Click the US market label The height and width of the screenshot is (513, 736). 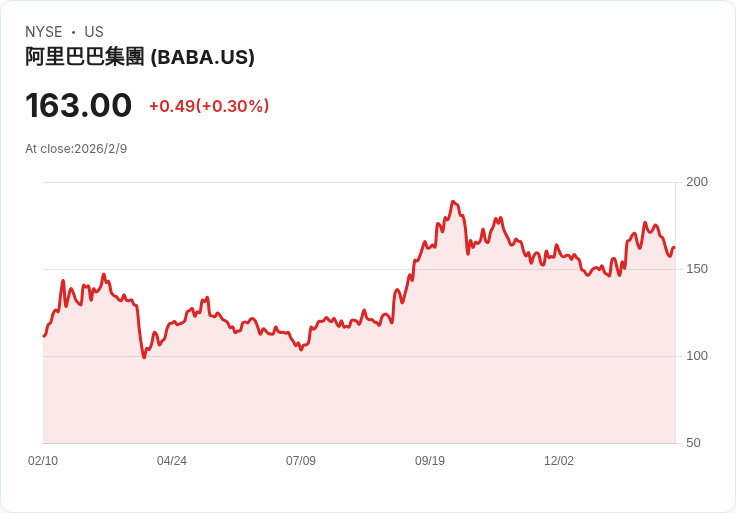point(94,32)
